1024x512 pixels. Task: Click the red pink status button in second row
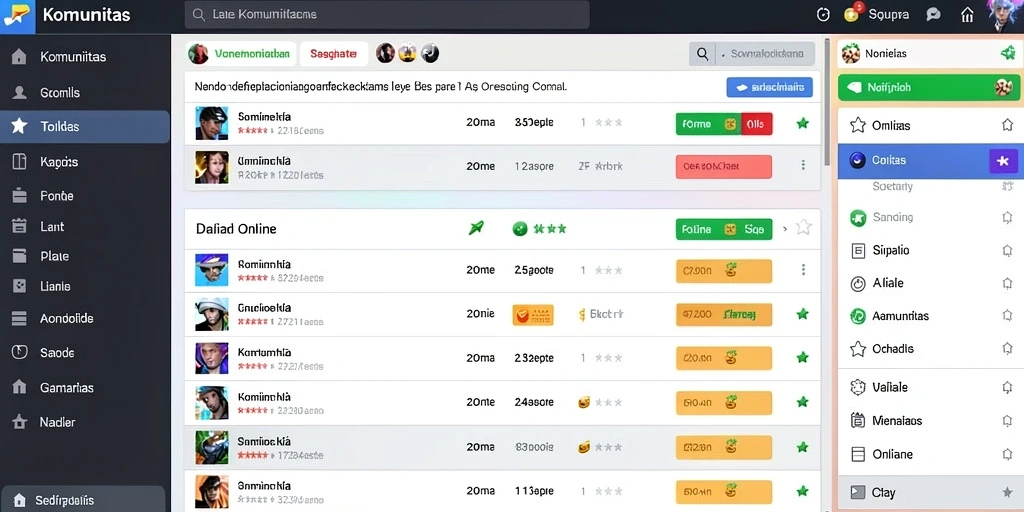point(724,167)
